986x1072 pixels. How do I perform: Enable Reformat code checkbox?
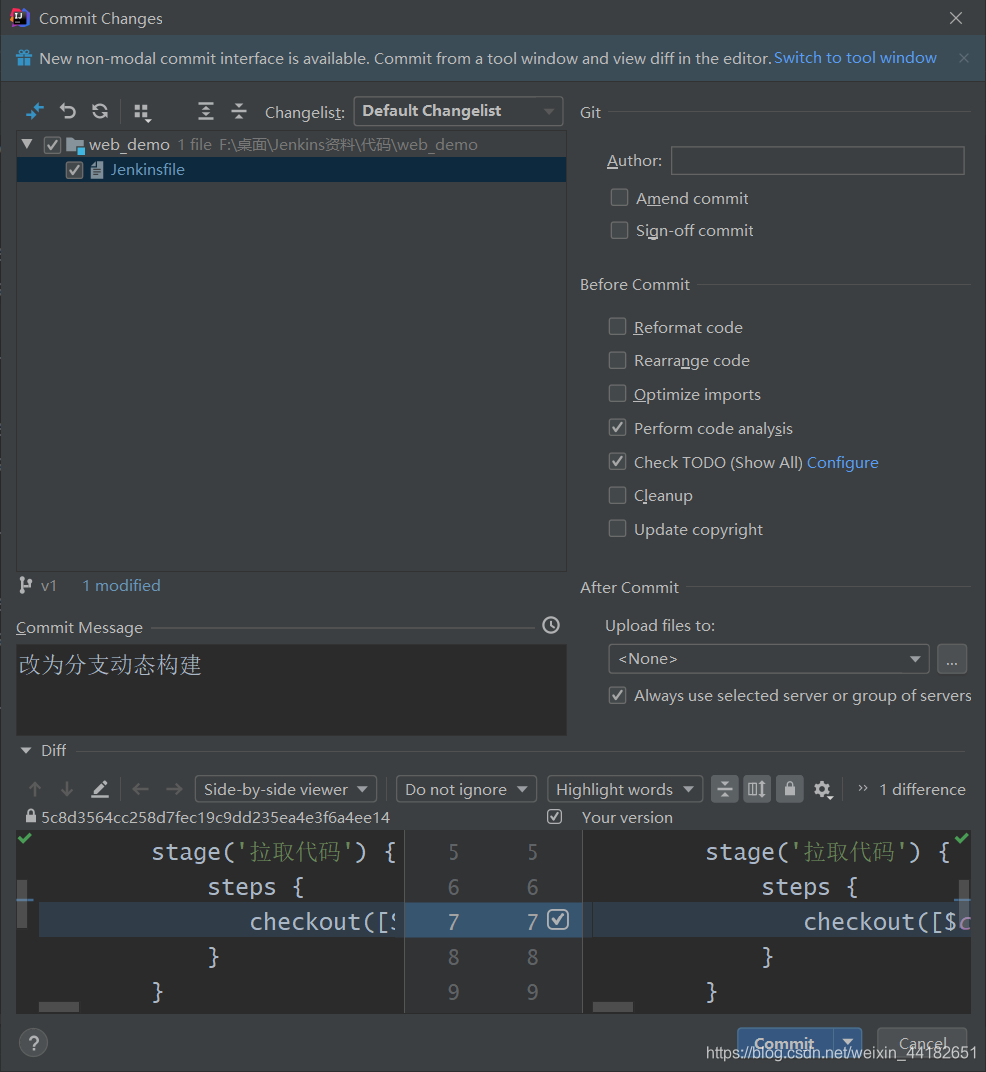[617, 326]
